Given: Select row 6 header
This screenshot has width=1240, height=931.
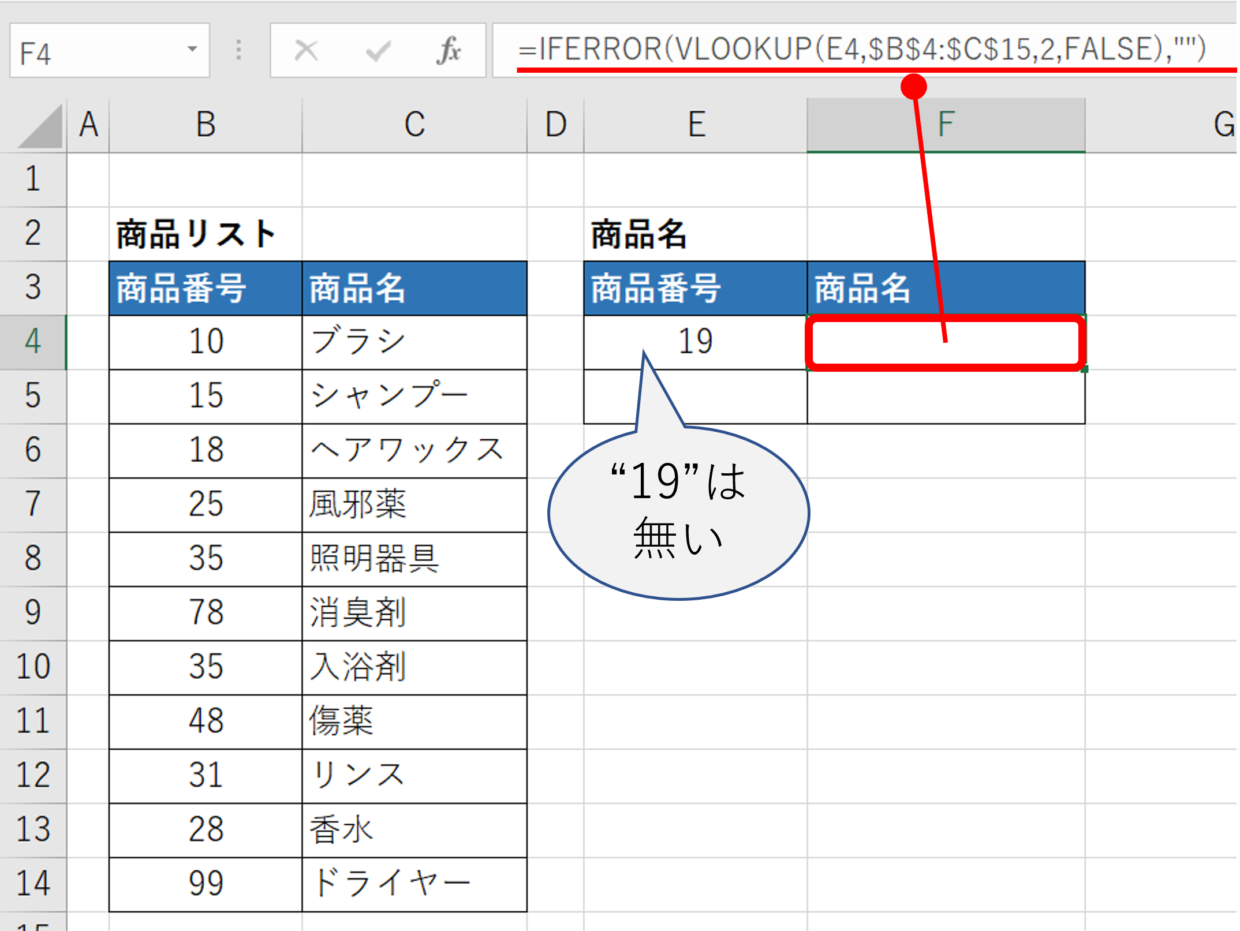Looking at the screenshot, I should tap(33, 450).
